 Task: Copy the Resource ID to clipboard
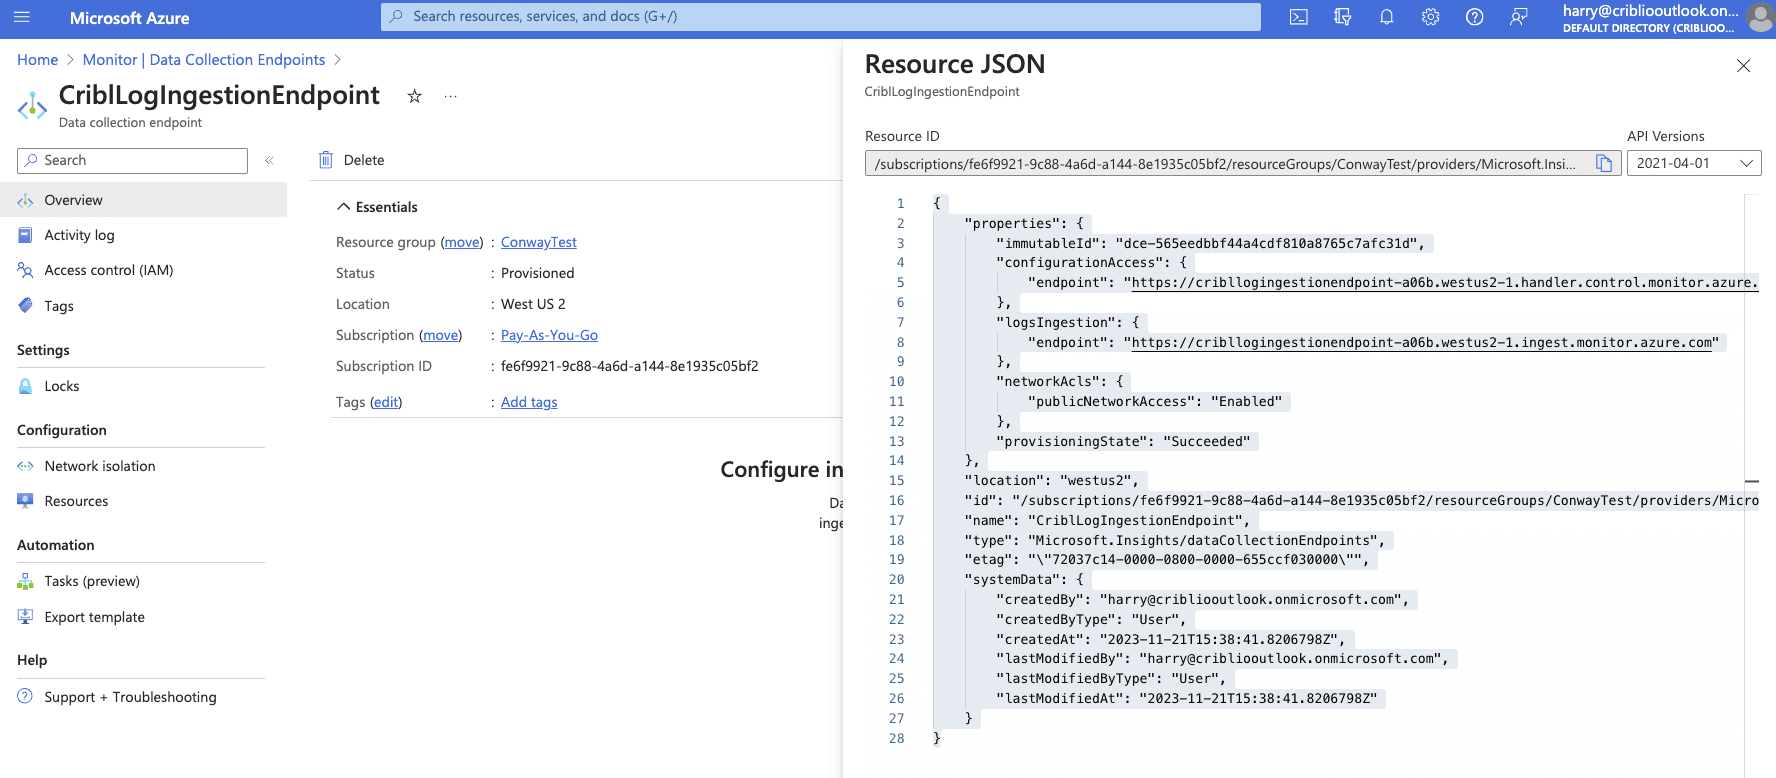pyautogui.click(x=1604, y=163)
